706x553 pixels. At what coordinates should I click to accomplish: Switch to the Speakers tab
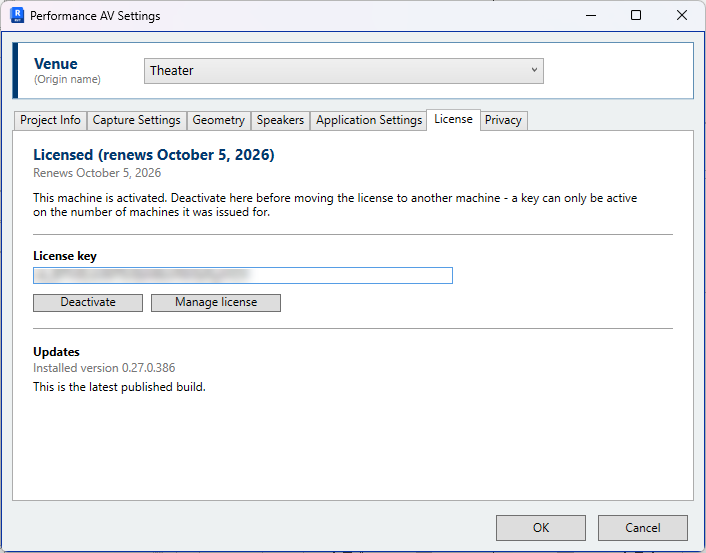coord(280,120)
